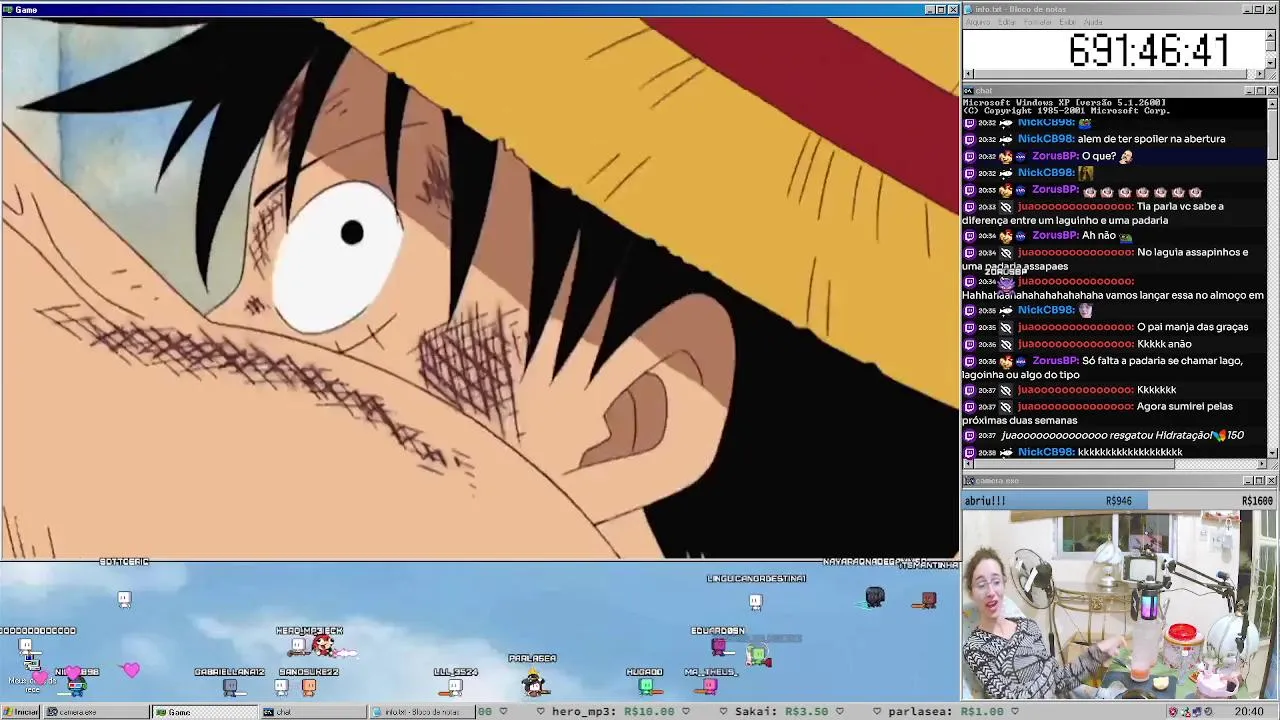Close the camera.exe window

pos(1272,481)
